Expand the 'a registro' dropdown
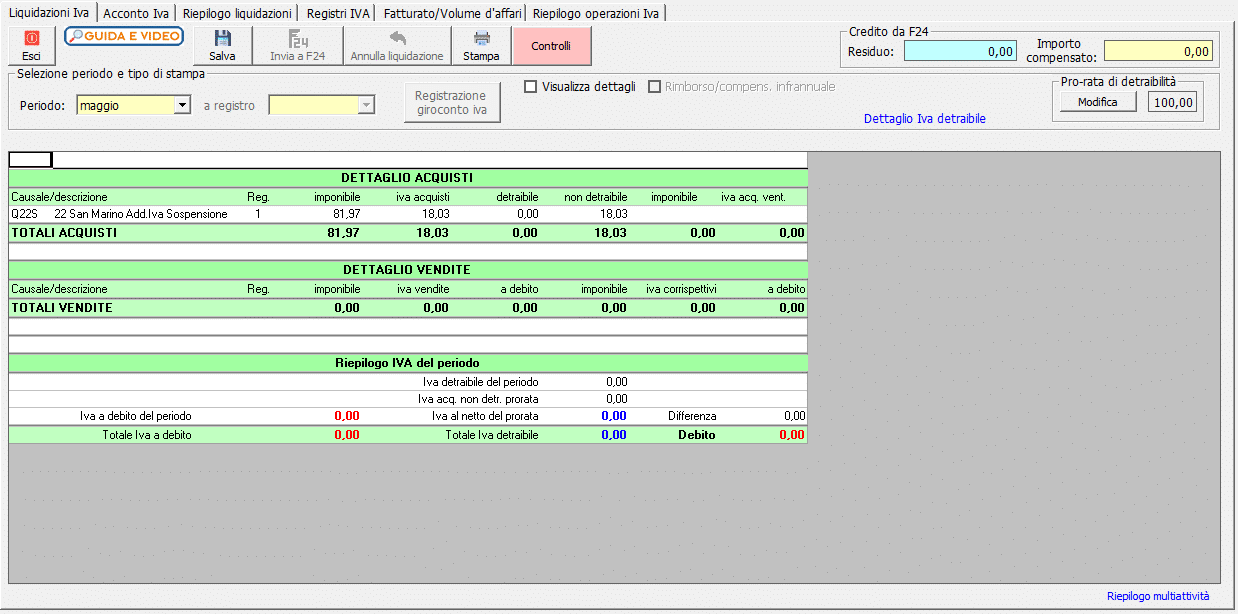The height and width of the screenshot is (614, 1238). (367, 105)
